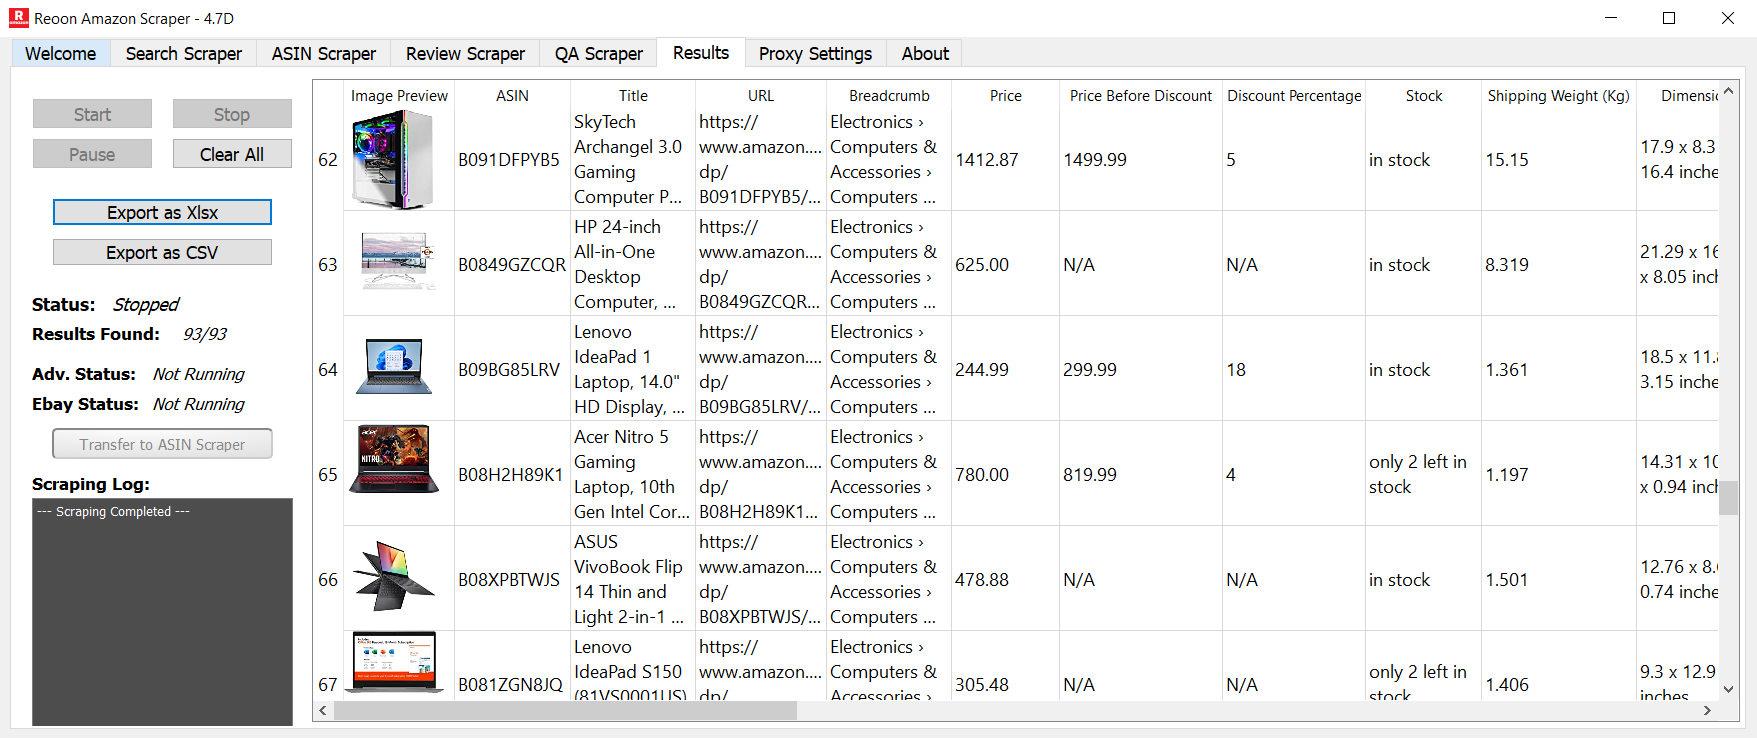
Task: Click horizontal scrollbar left arrow
Action: (323, 711)
